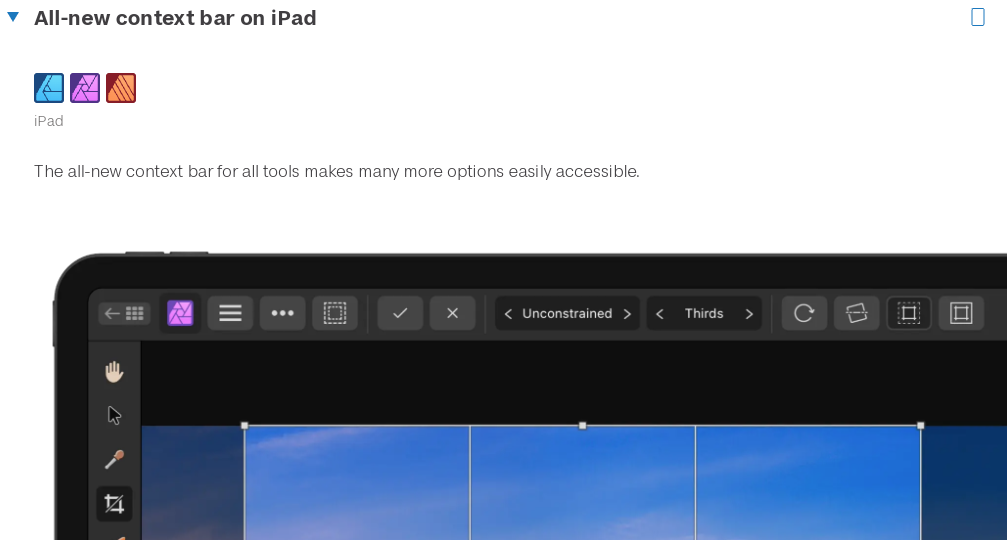Open the three-dots more options menu
This screenshot has height=540, width=1007.
point(283,313)
